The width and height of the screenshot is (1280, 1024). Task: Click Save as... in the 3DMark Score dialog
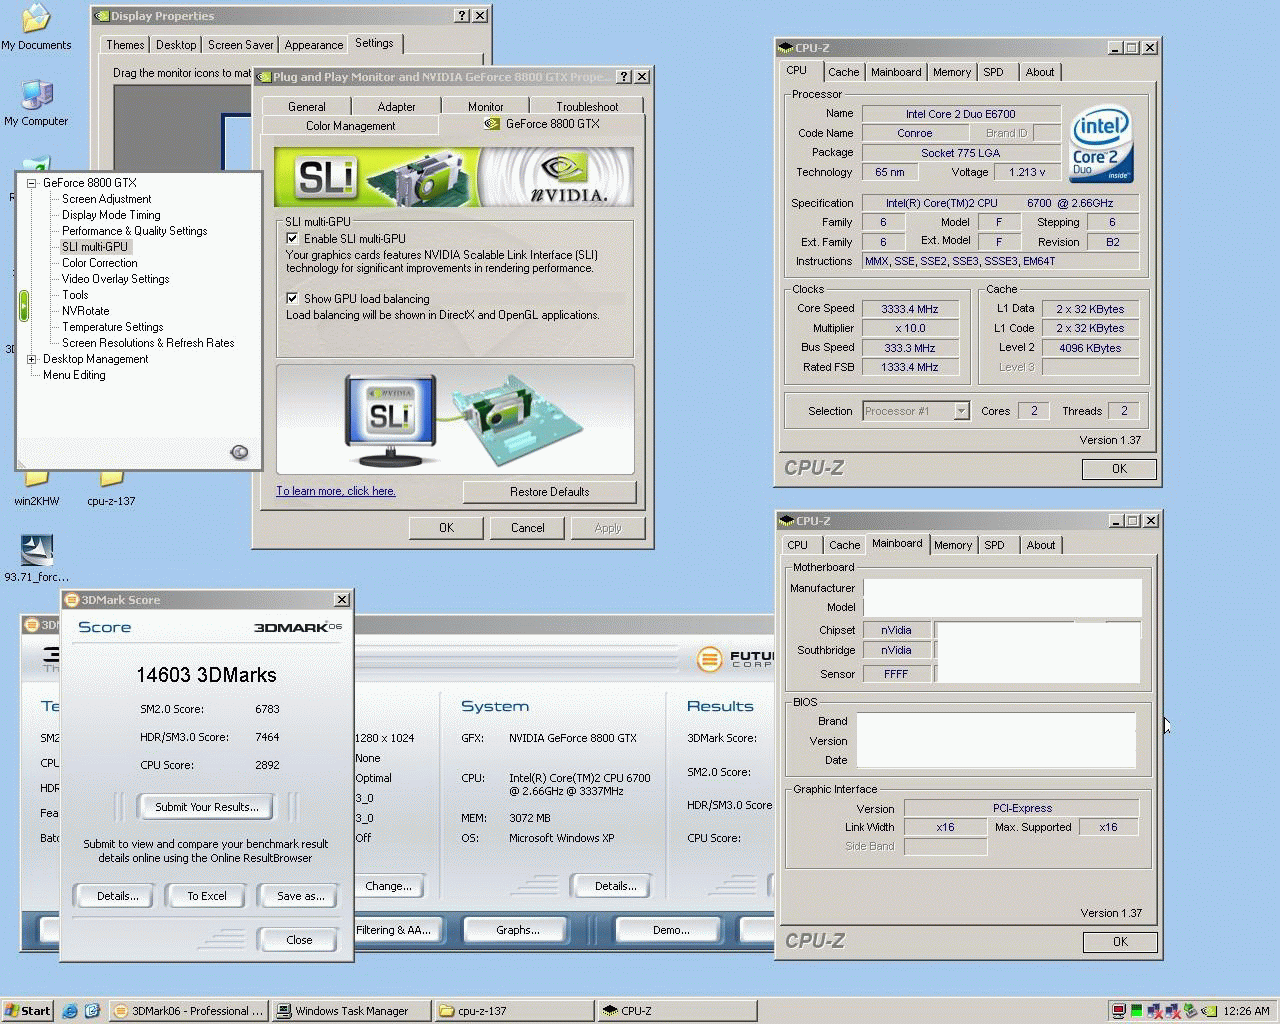300,896
